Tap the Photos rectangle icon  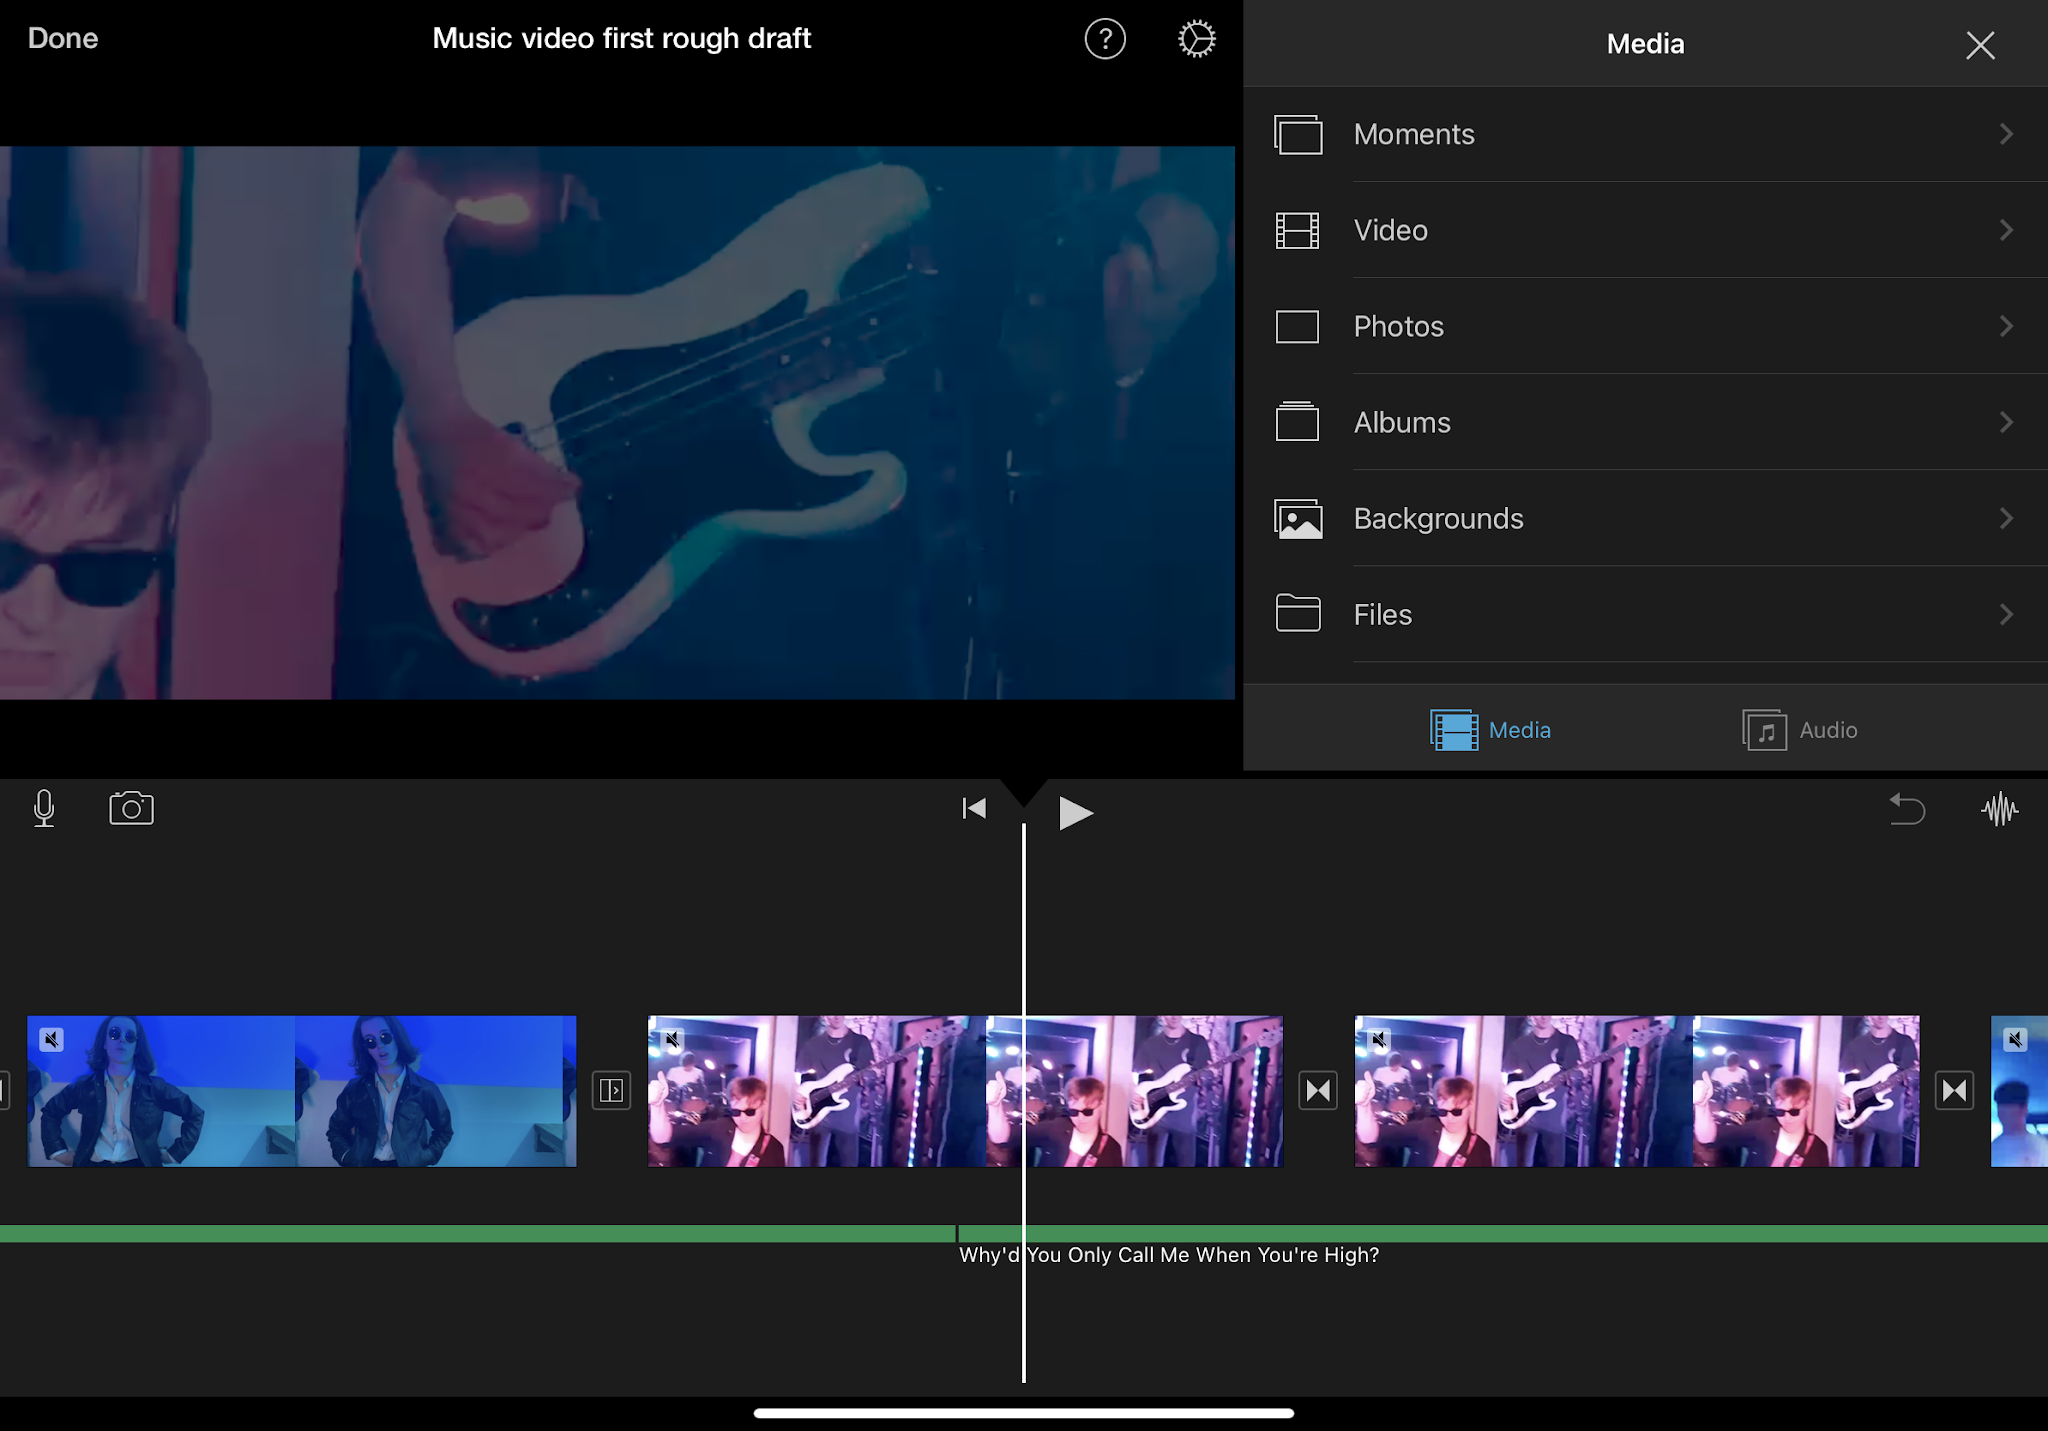click(x=1298, y=326)
